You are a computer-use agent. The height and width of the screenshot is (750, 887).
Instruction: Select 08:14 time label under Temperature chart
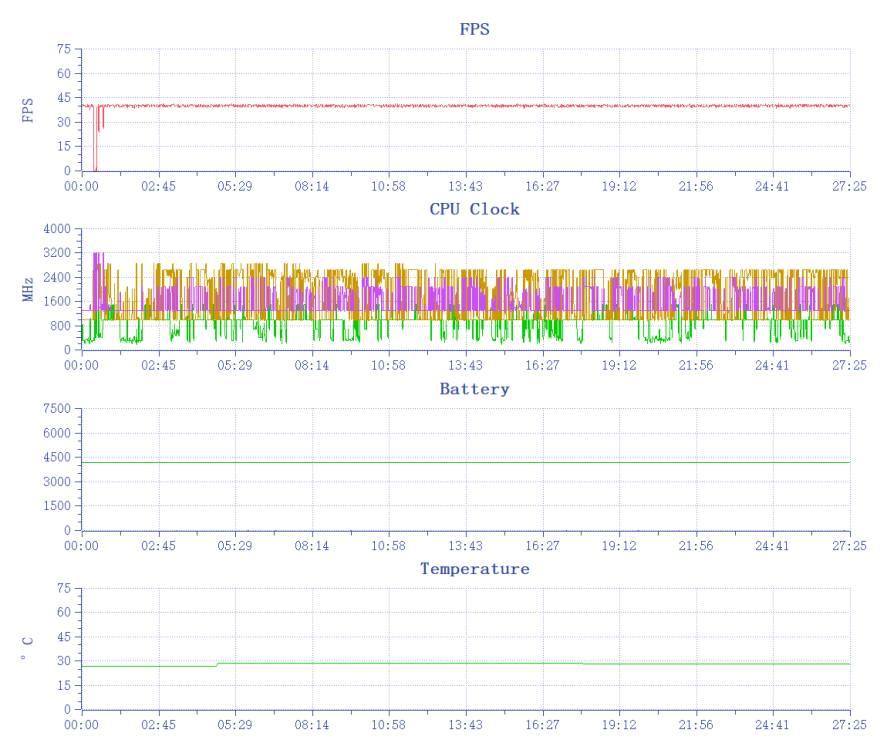(x=312, y=724)
